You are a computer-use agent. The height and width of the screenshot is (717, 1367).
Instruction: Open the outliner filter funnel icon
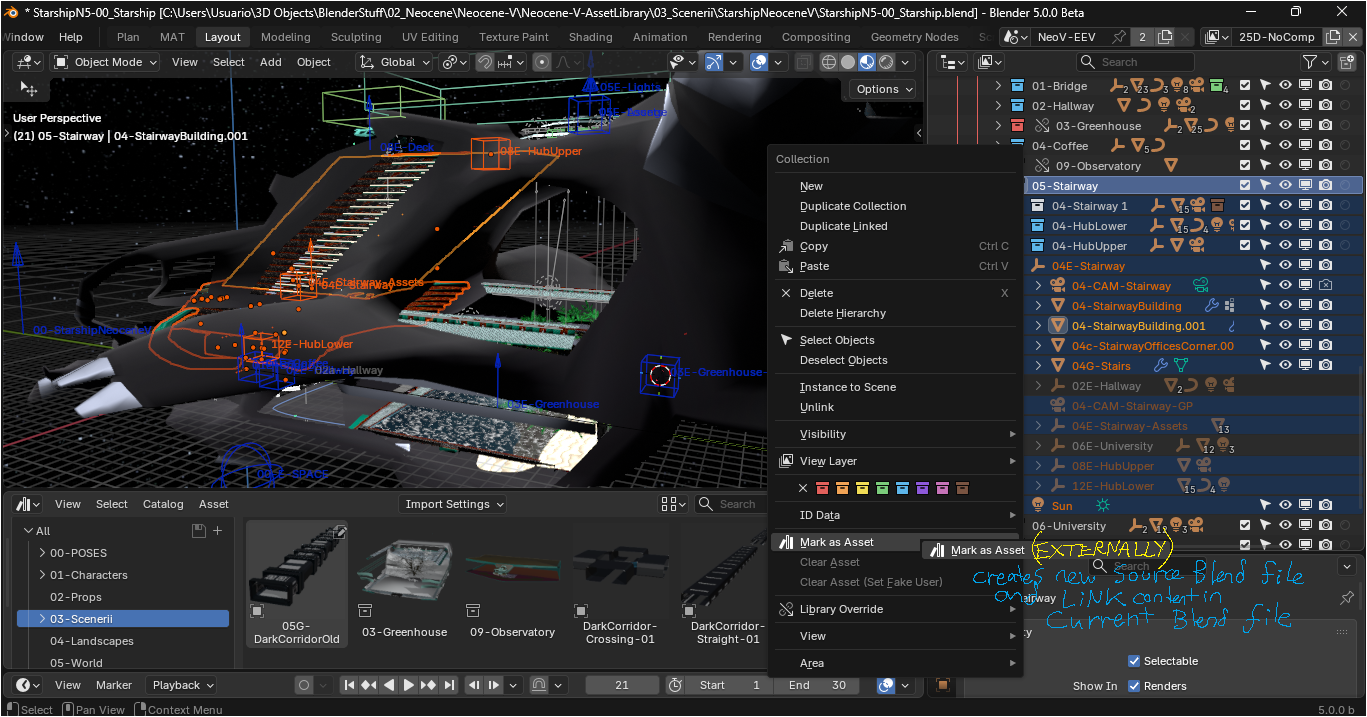coord(1310,62)
